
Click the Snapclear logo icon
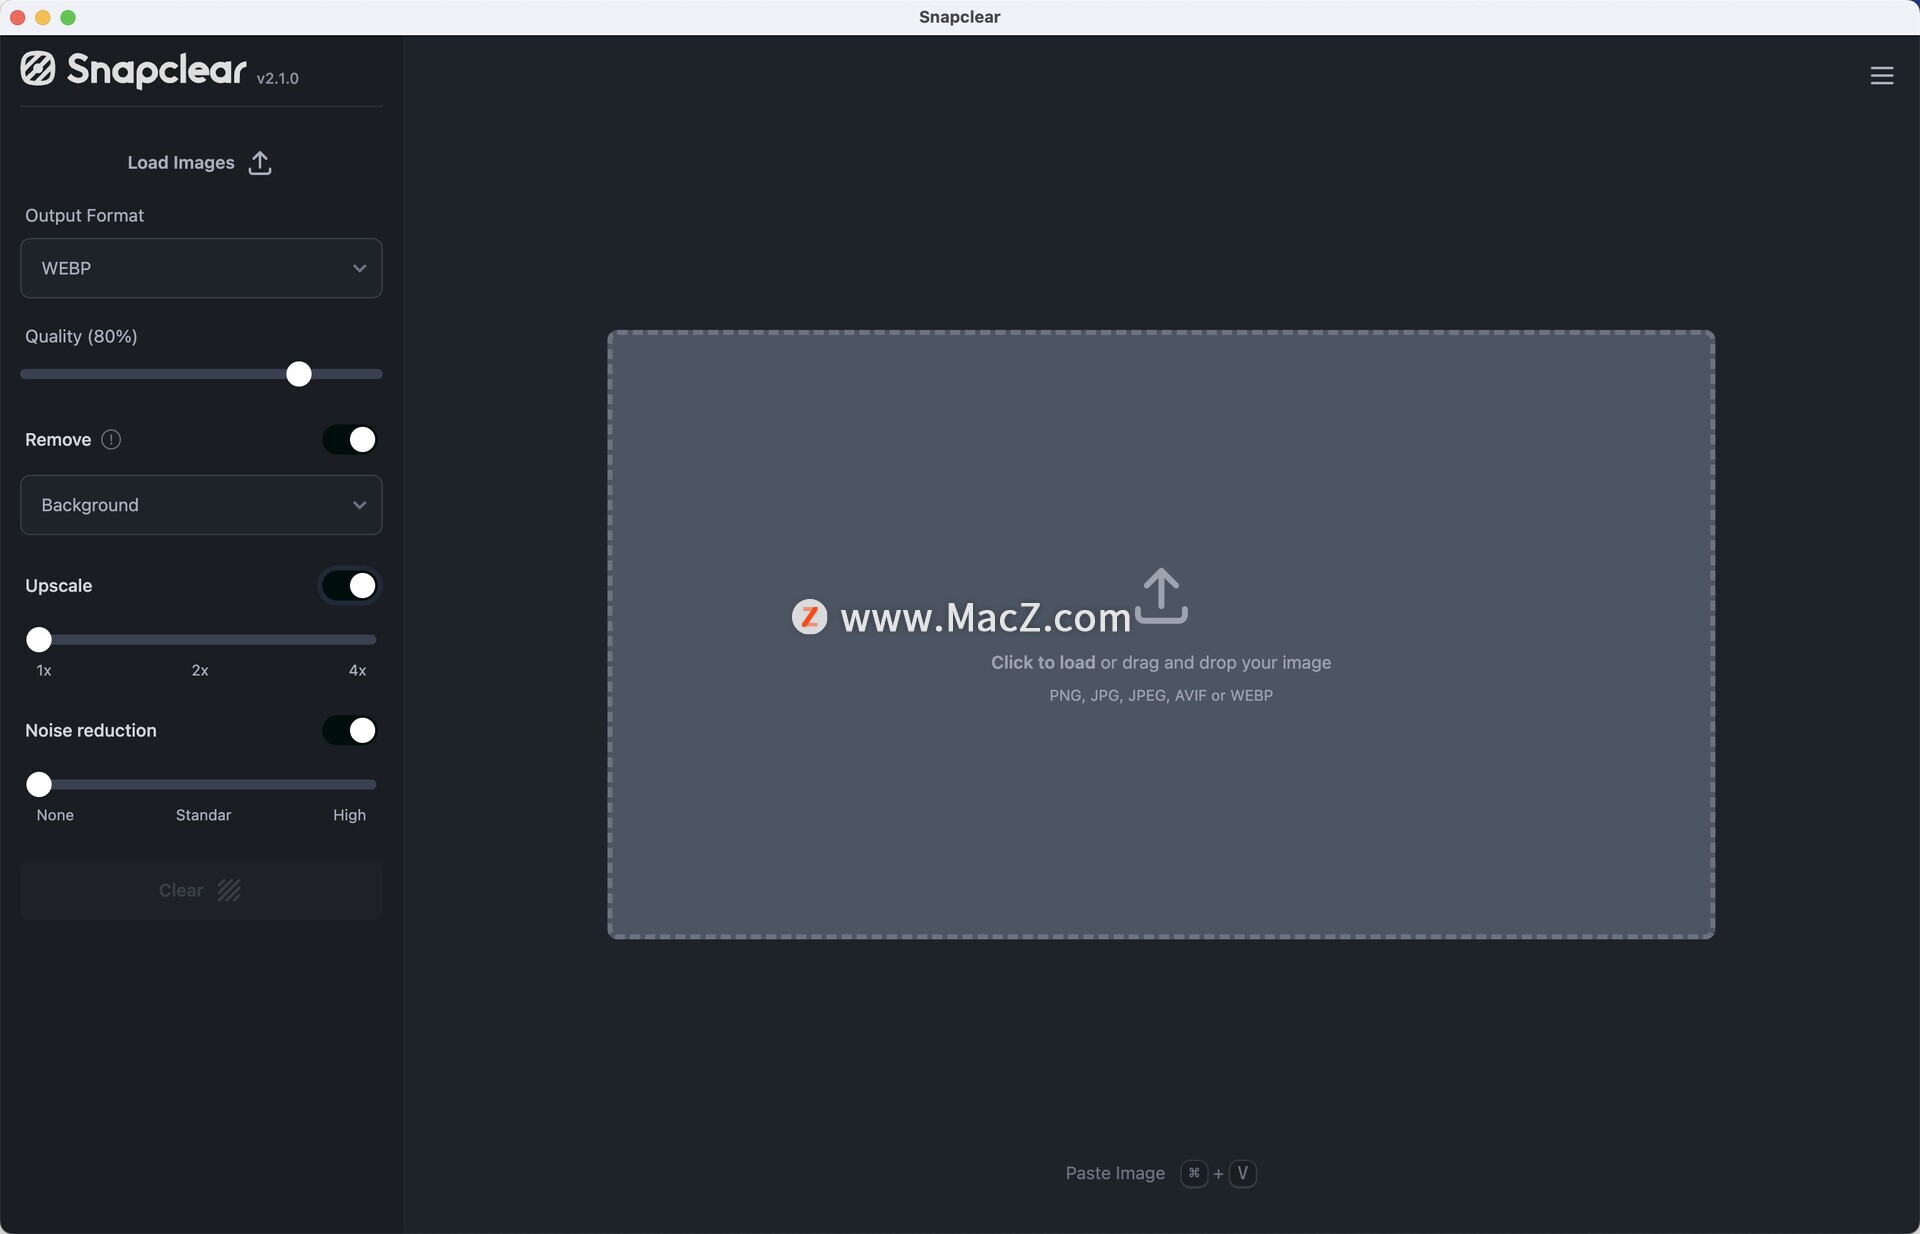point(38,69)
